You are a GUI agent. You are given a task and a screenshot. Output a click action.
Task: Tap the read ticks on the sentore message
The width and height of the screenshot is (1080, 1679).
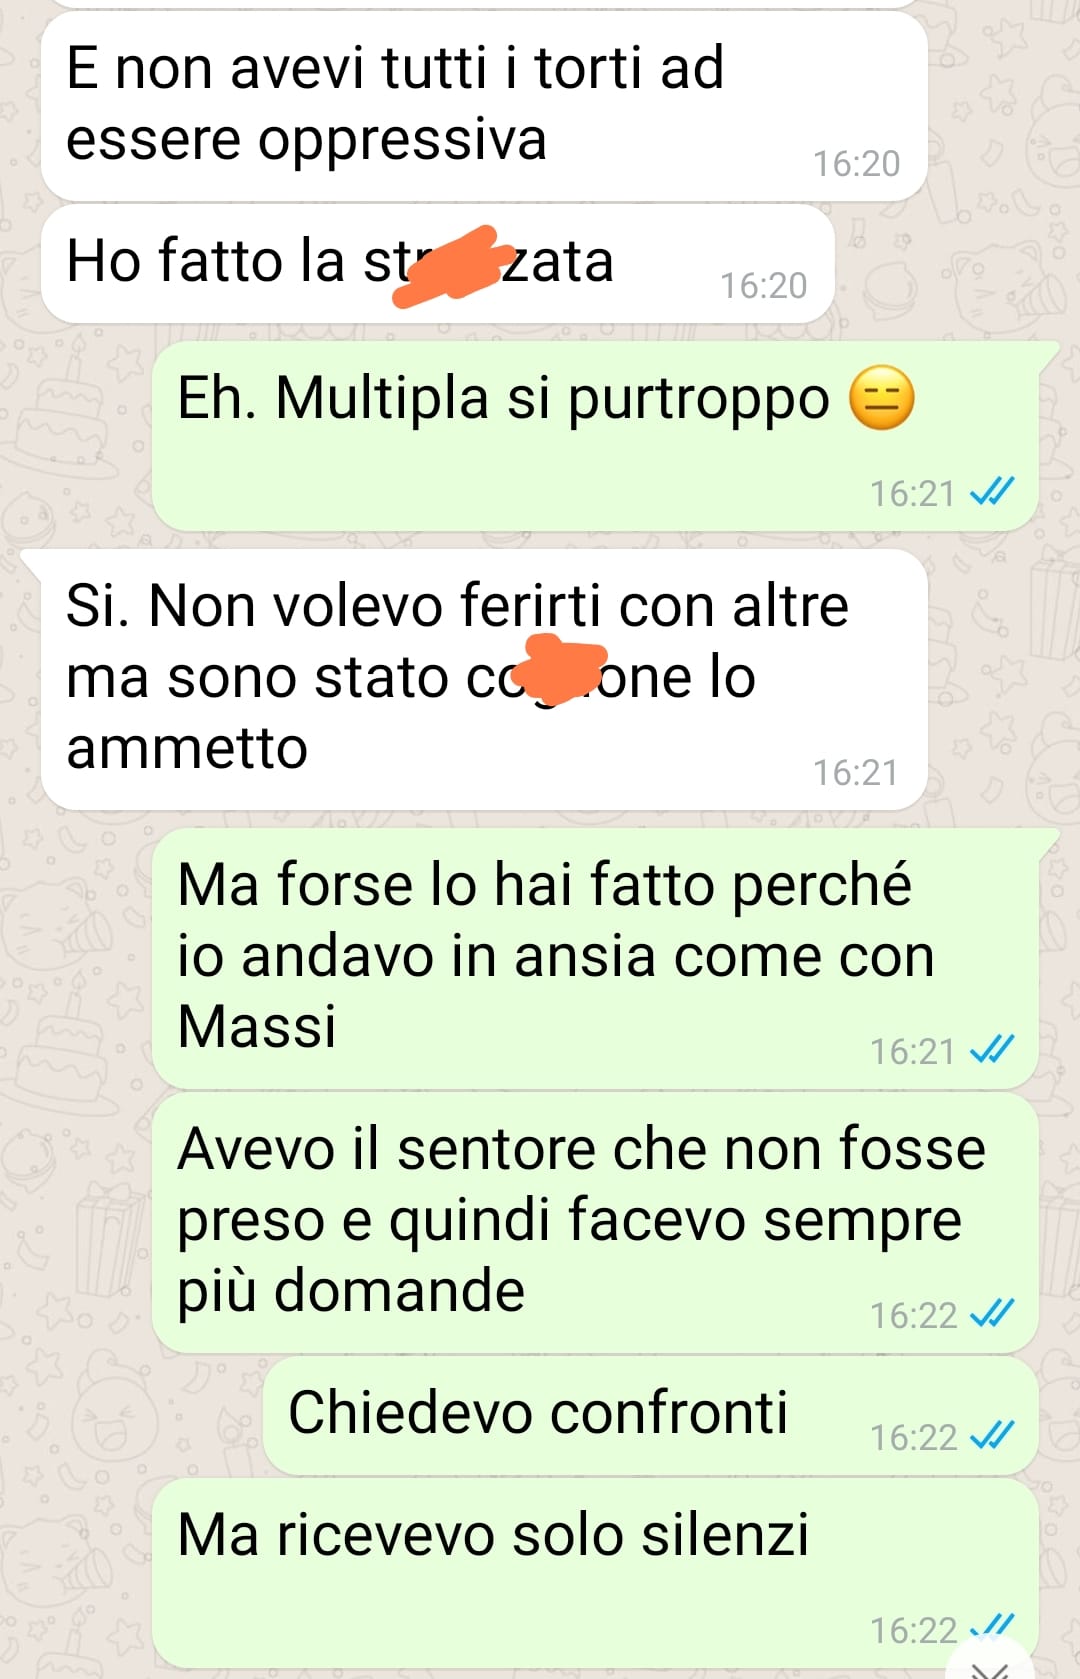992,1314
